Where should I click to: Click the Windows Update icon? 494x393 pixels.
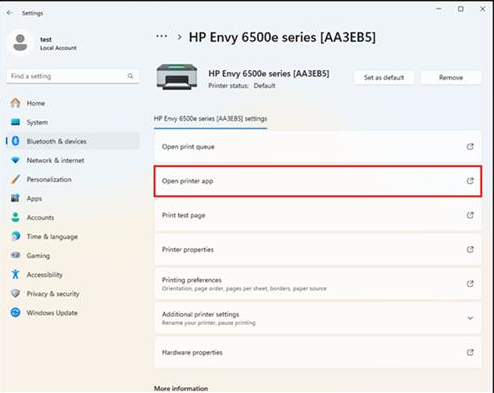tap(15, 312)
